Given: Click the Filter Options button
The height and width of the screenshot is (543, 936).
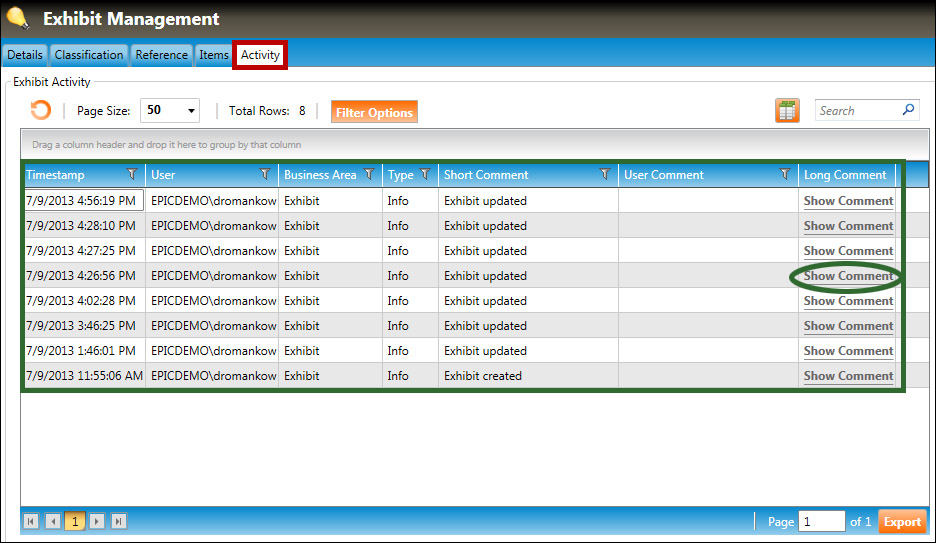Looking at the screenshot, I should coord(374,112).
